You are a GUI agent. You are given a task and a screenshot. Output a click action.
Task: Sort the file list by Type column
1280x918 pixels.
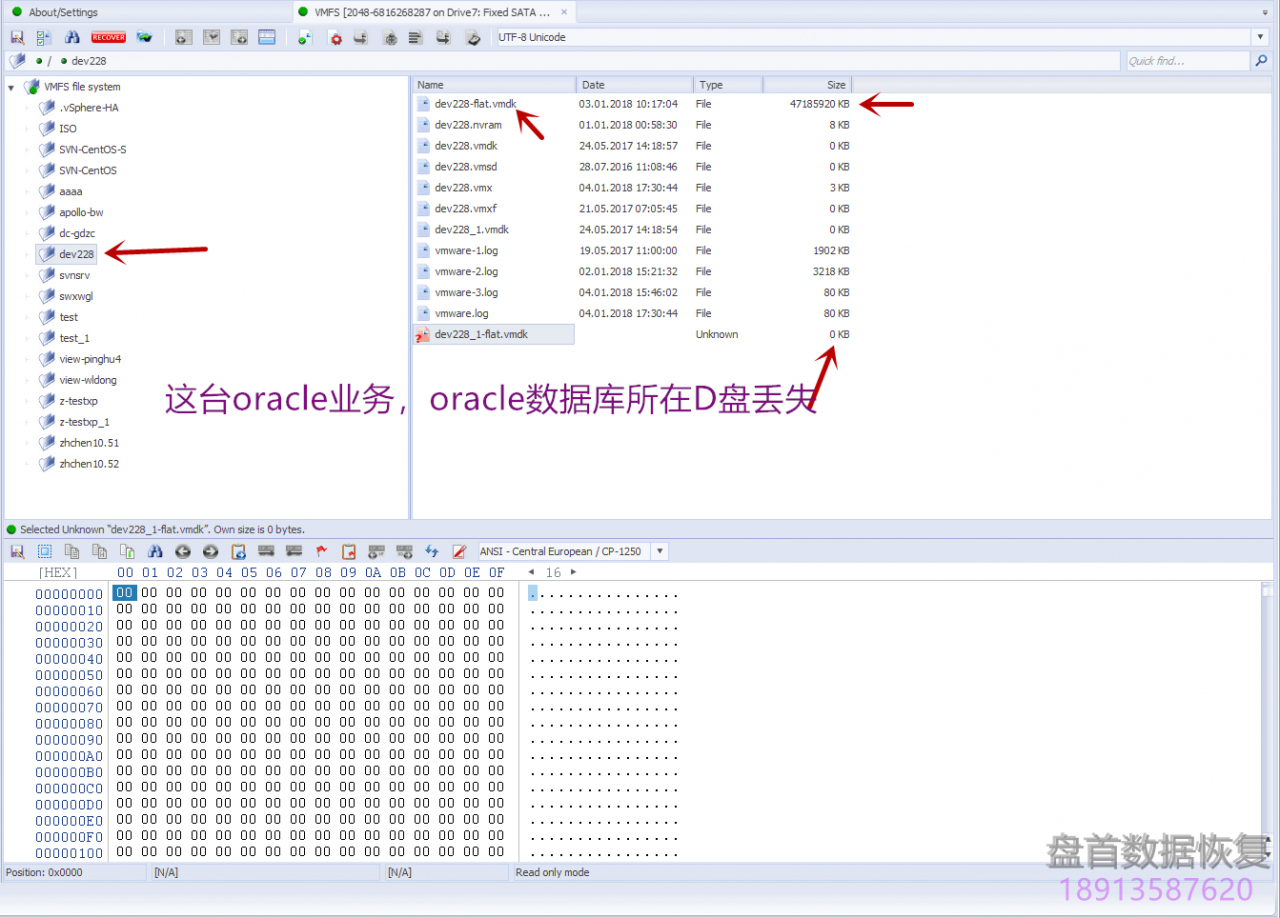click(x=728, y=85)
